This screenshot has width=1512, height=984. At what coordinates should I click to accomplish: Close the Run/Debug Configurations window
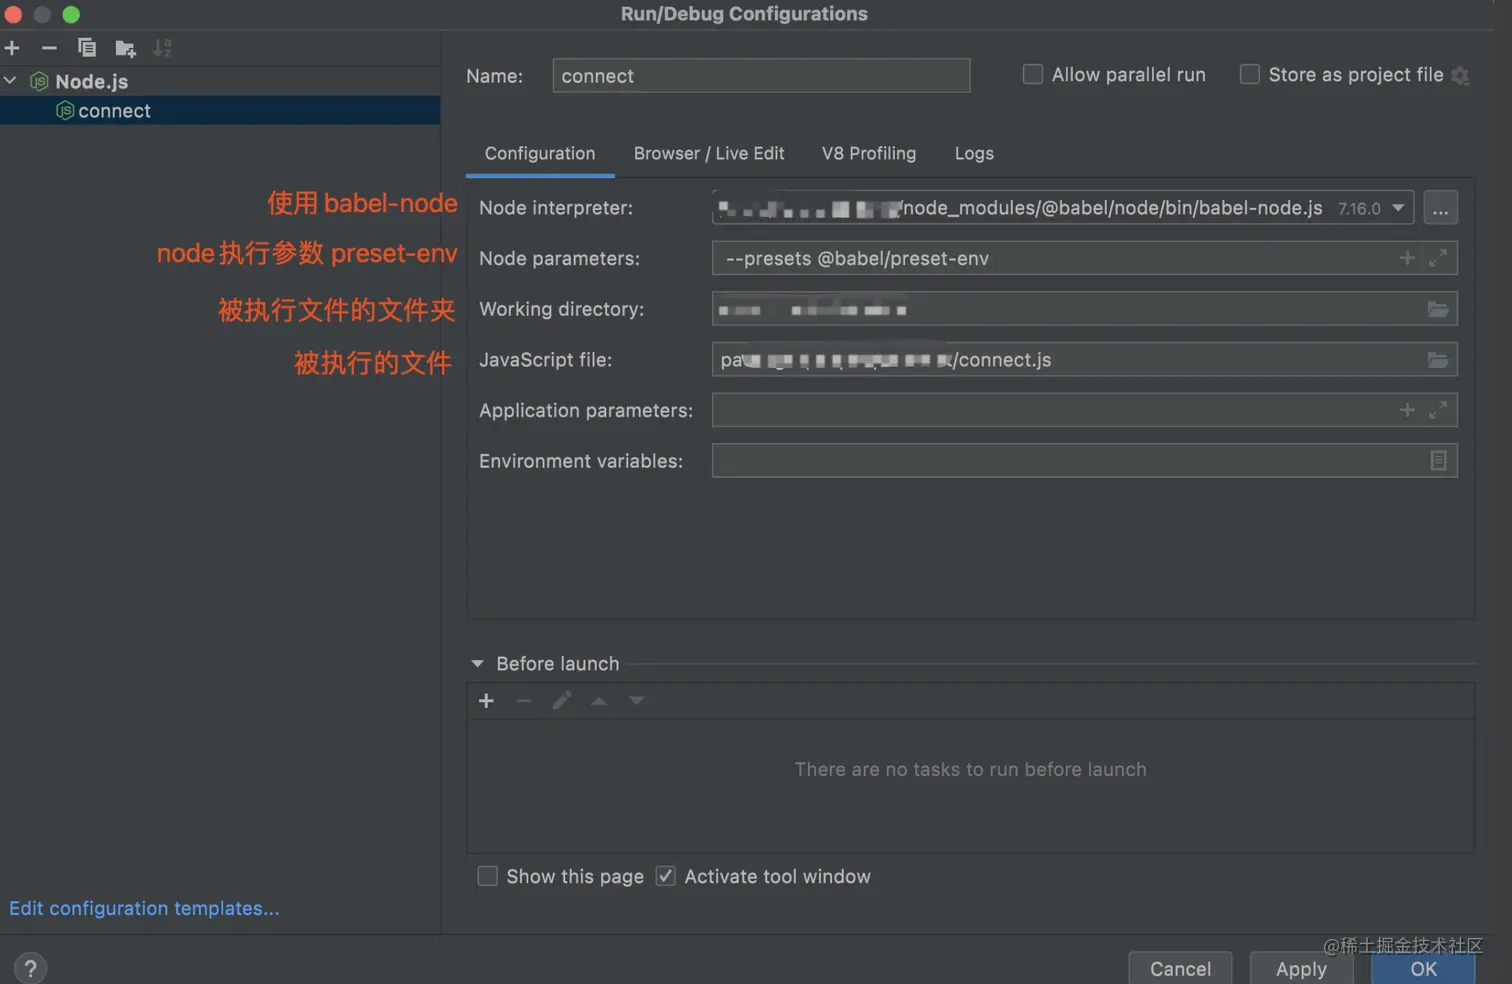pos(14,14)
